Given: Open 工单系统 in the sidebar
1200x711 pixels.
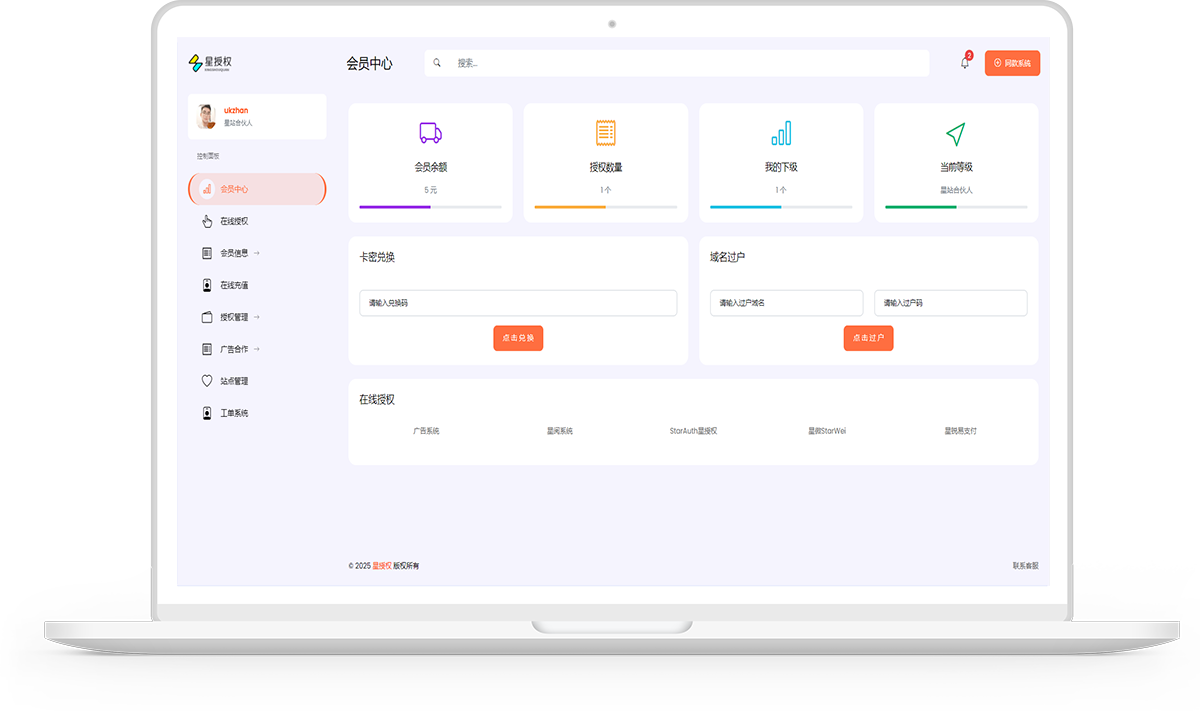Looking at the screenshot, I should click(234, 413).
